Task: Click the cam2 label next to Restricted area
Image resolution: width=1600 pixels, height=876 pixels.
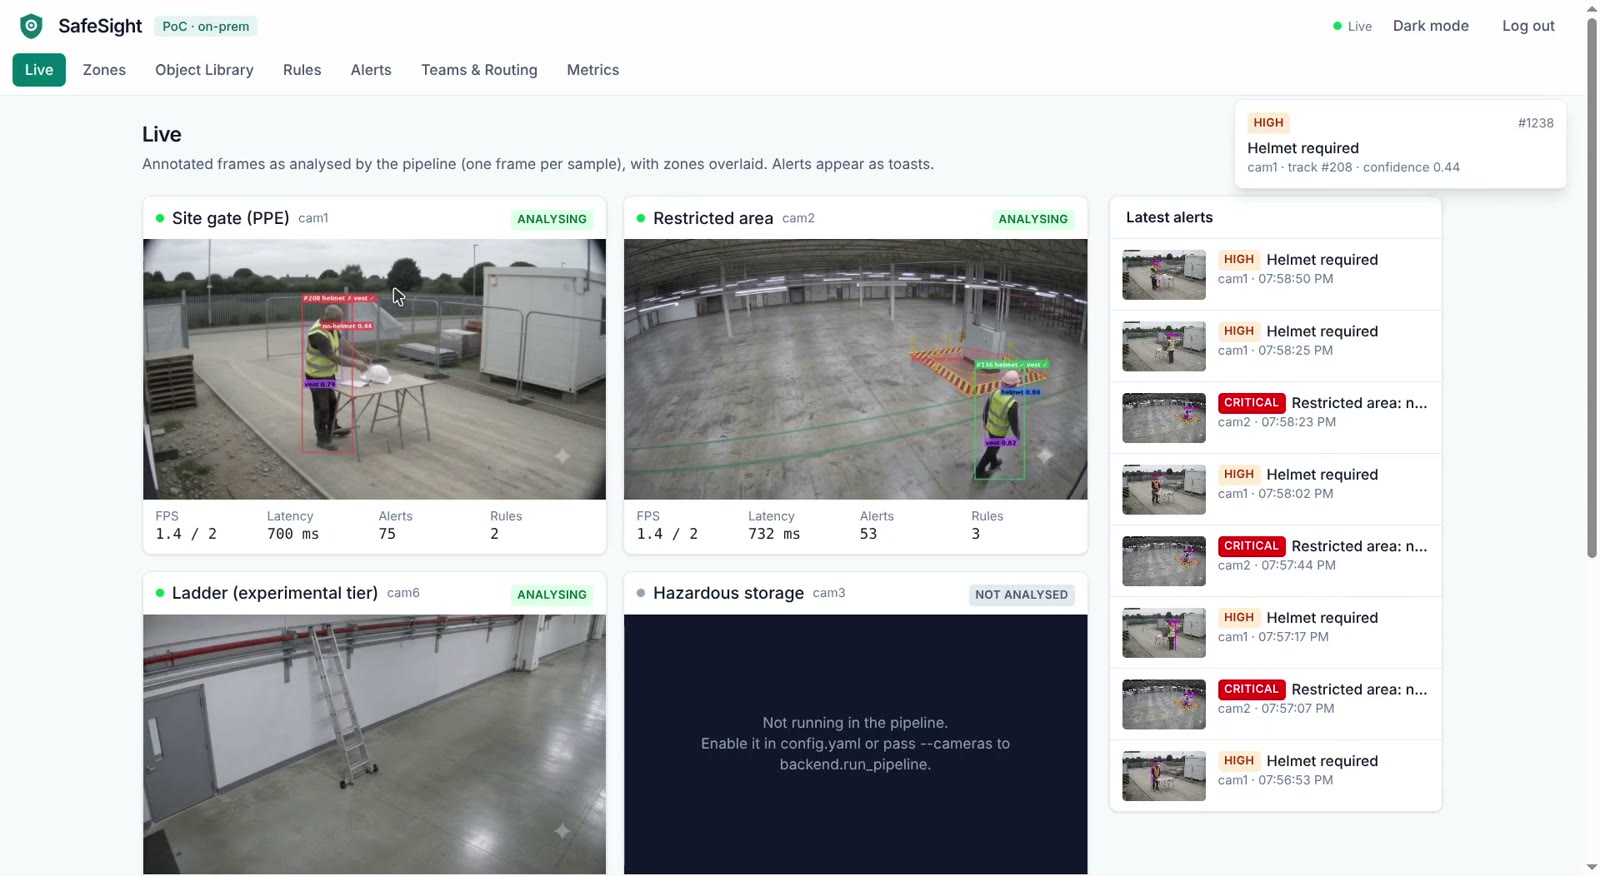Action: point(798,218)
